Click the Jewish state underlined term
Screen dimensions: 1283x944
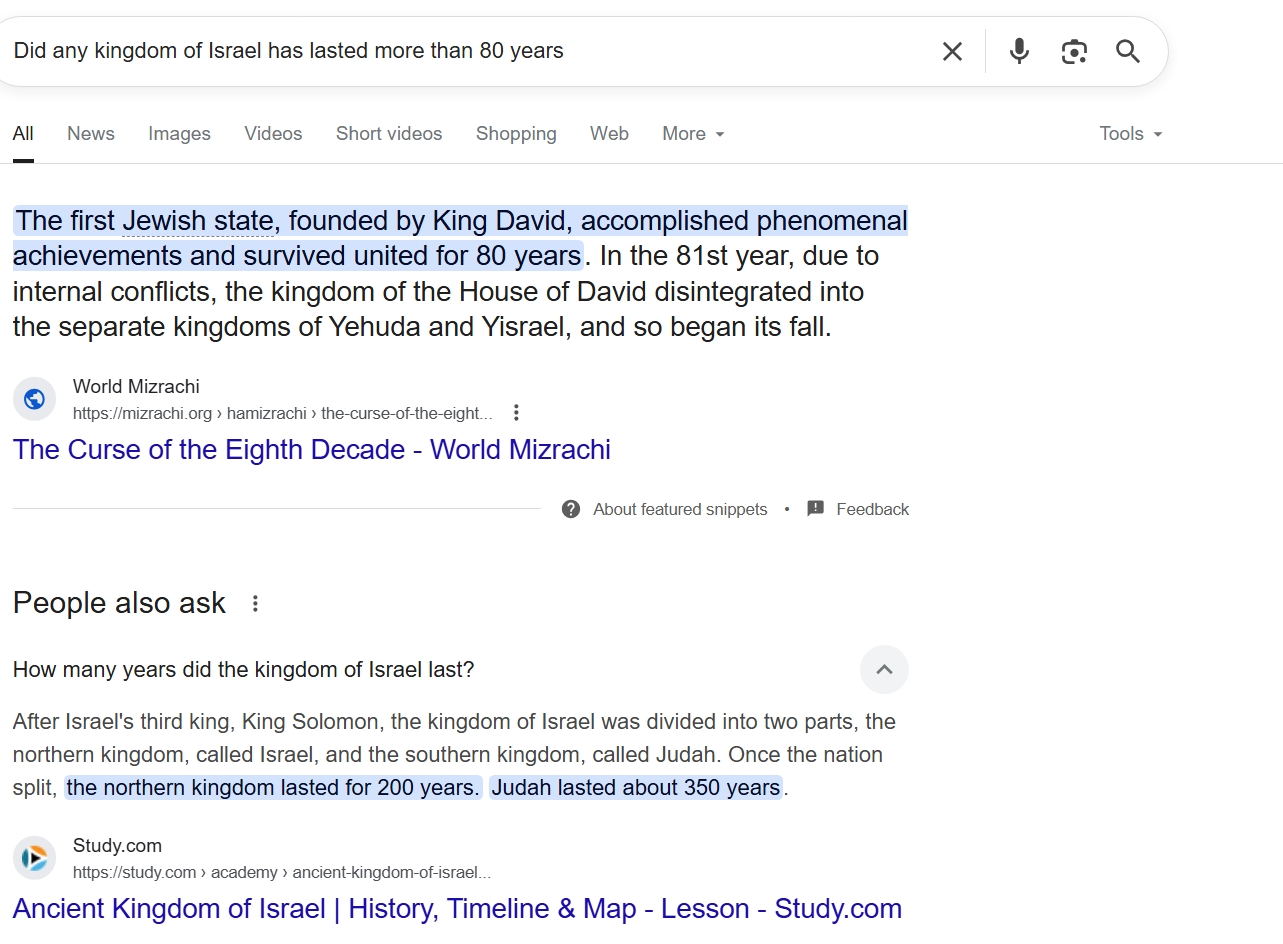198,221
